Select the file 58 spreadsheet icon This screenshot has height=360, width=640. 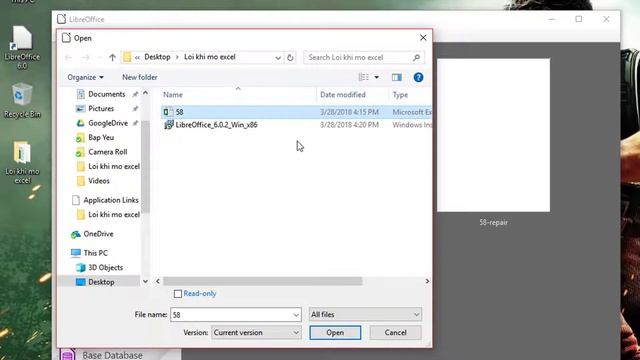[168, 112]
